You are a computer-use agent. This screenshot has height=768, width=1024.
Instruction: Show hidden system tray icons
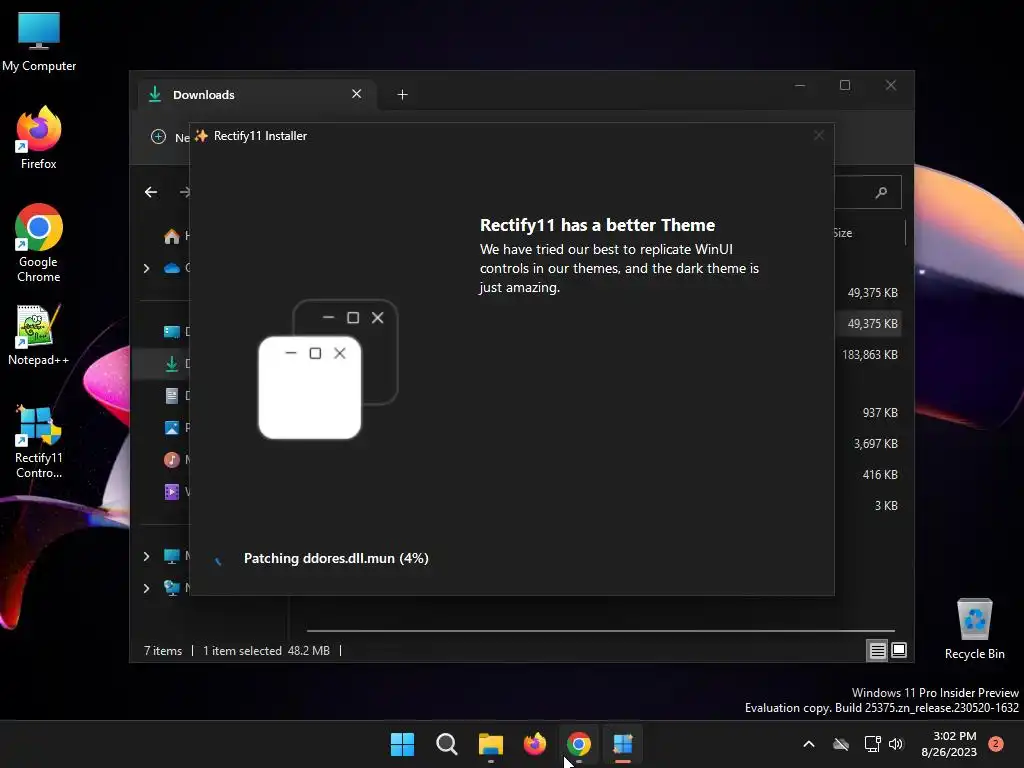[808, 744]
